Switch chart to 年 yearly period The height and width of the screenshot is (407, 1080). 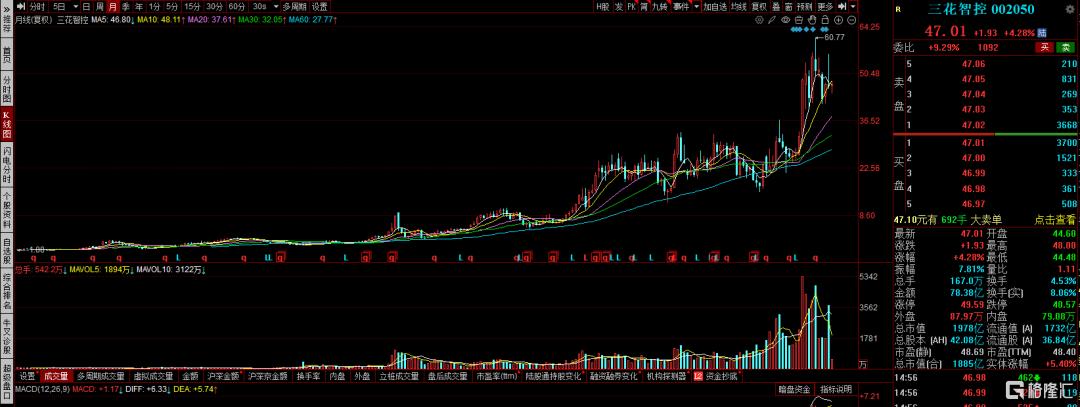[139, 6]
